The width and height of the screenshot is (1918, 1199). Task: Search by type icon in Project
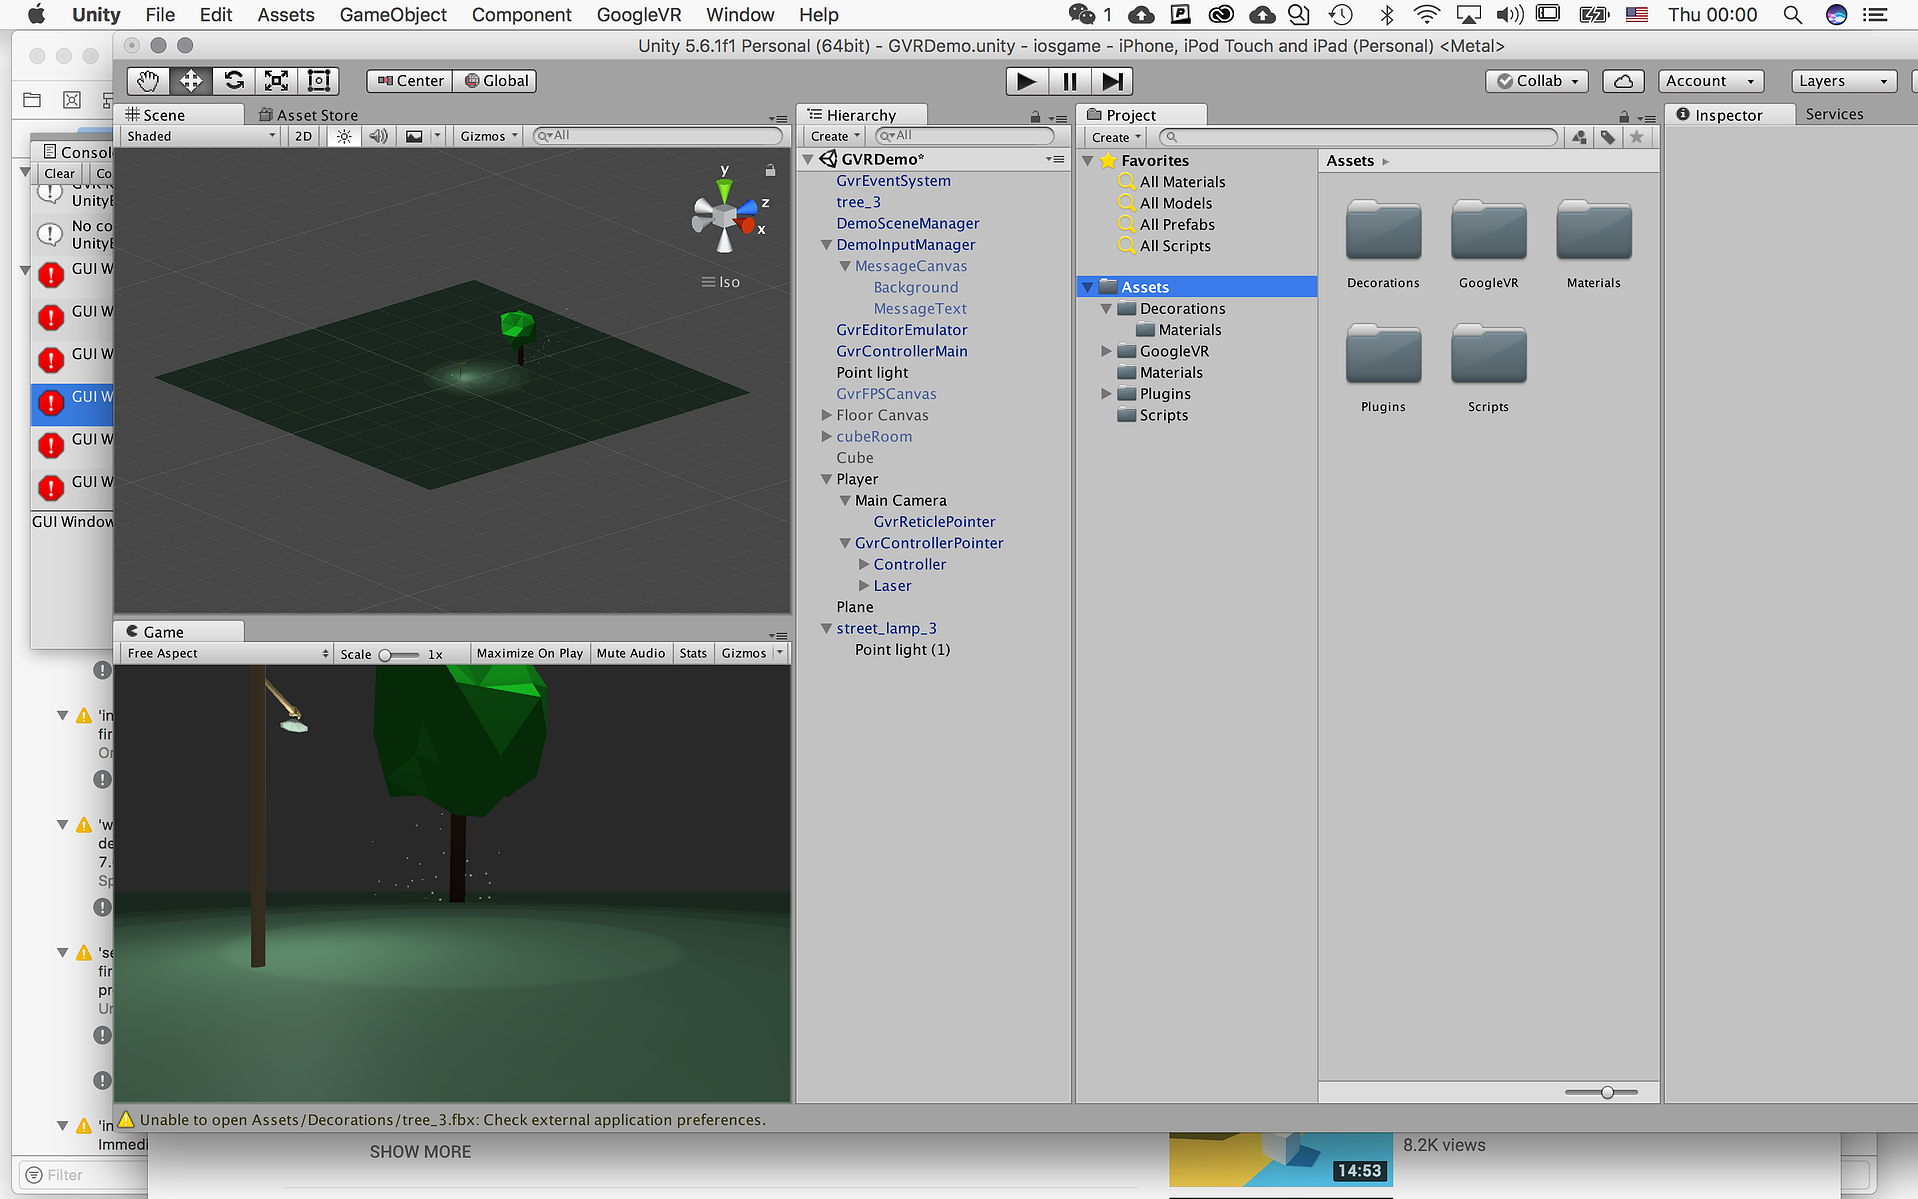point(1579,137)
